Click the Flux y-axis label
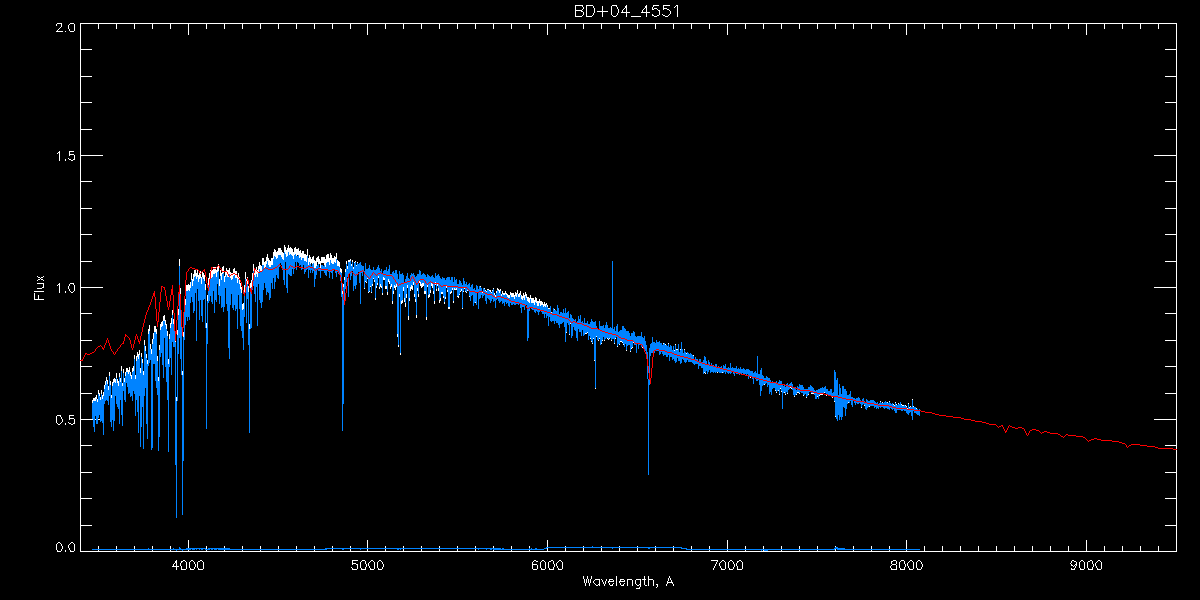The image size is (1200, 600). [x=40, y=287]
